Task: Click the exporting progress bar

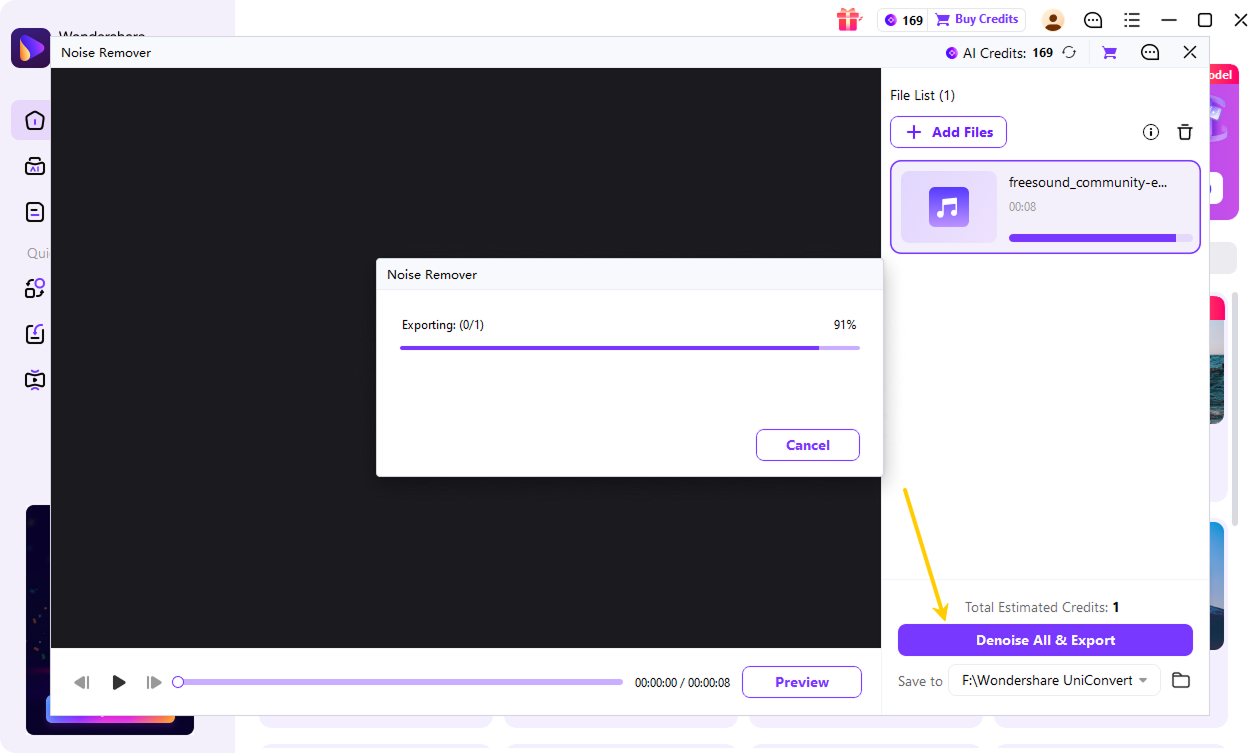Action: pos(630,347)
